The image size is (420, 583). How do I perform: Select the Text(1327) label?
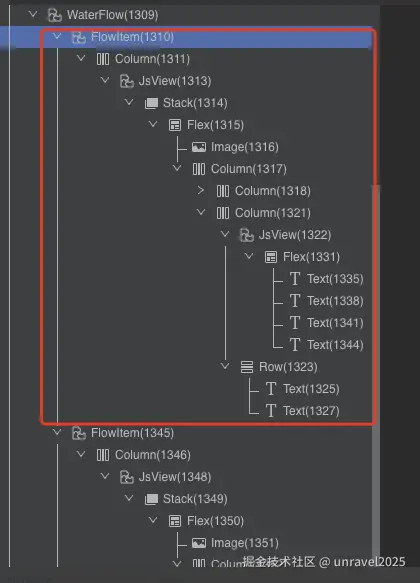311,411
